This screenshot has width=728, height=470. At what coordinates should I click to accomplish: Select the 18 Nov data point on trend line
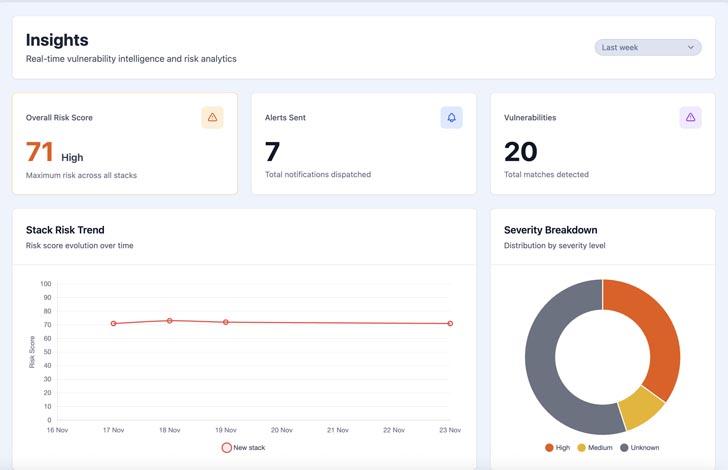tap(169, 321)
